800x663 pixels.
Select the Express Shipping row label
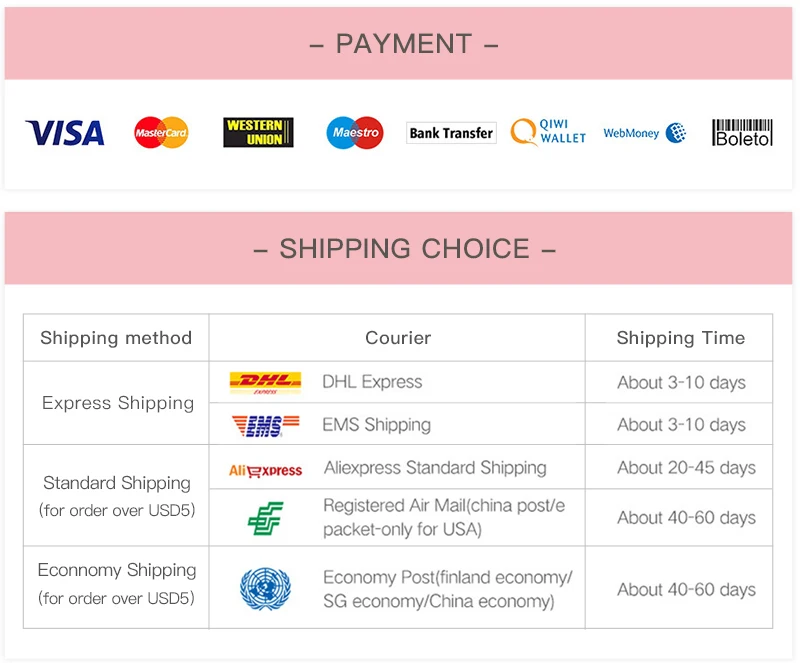[x=118, y=403]
